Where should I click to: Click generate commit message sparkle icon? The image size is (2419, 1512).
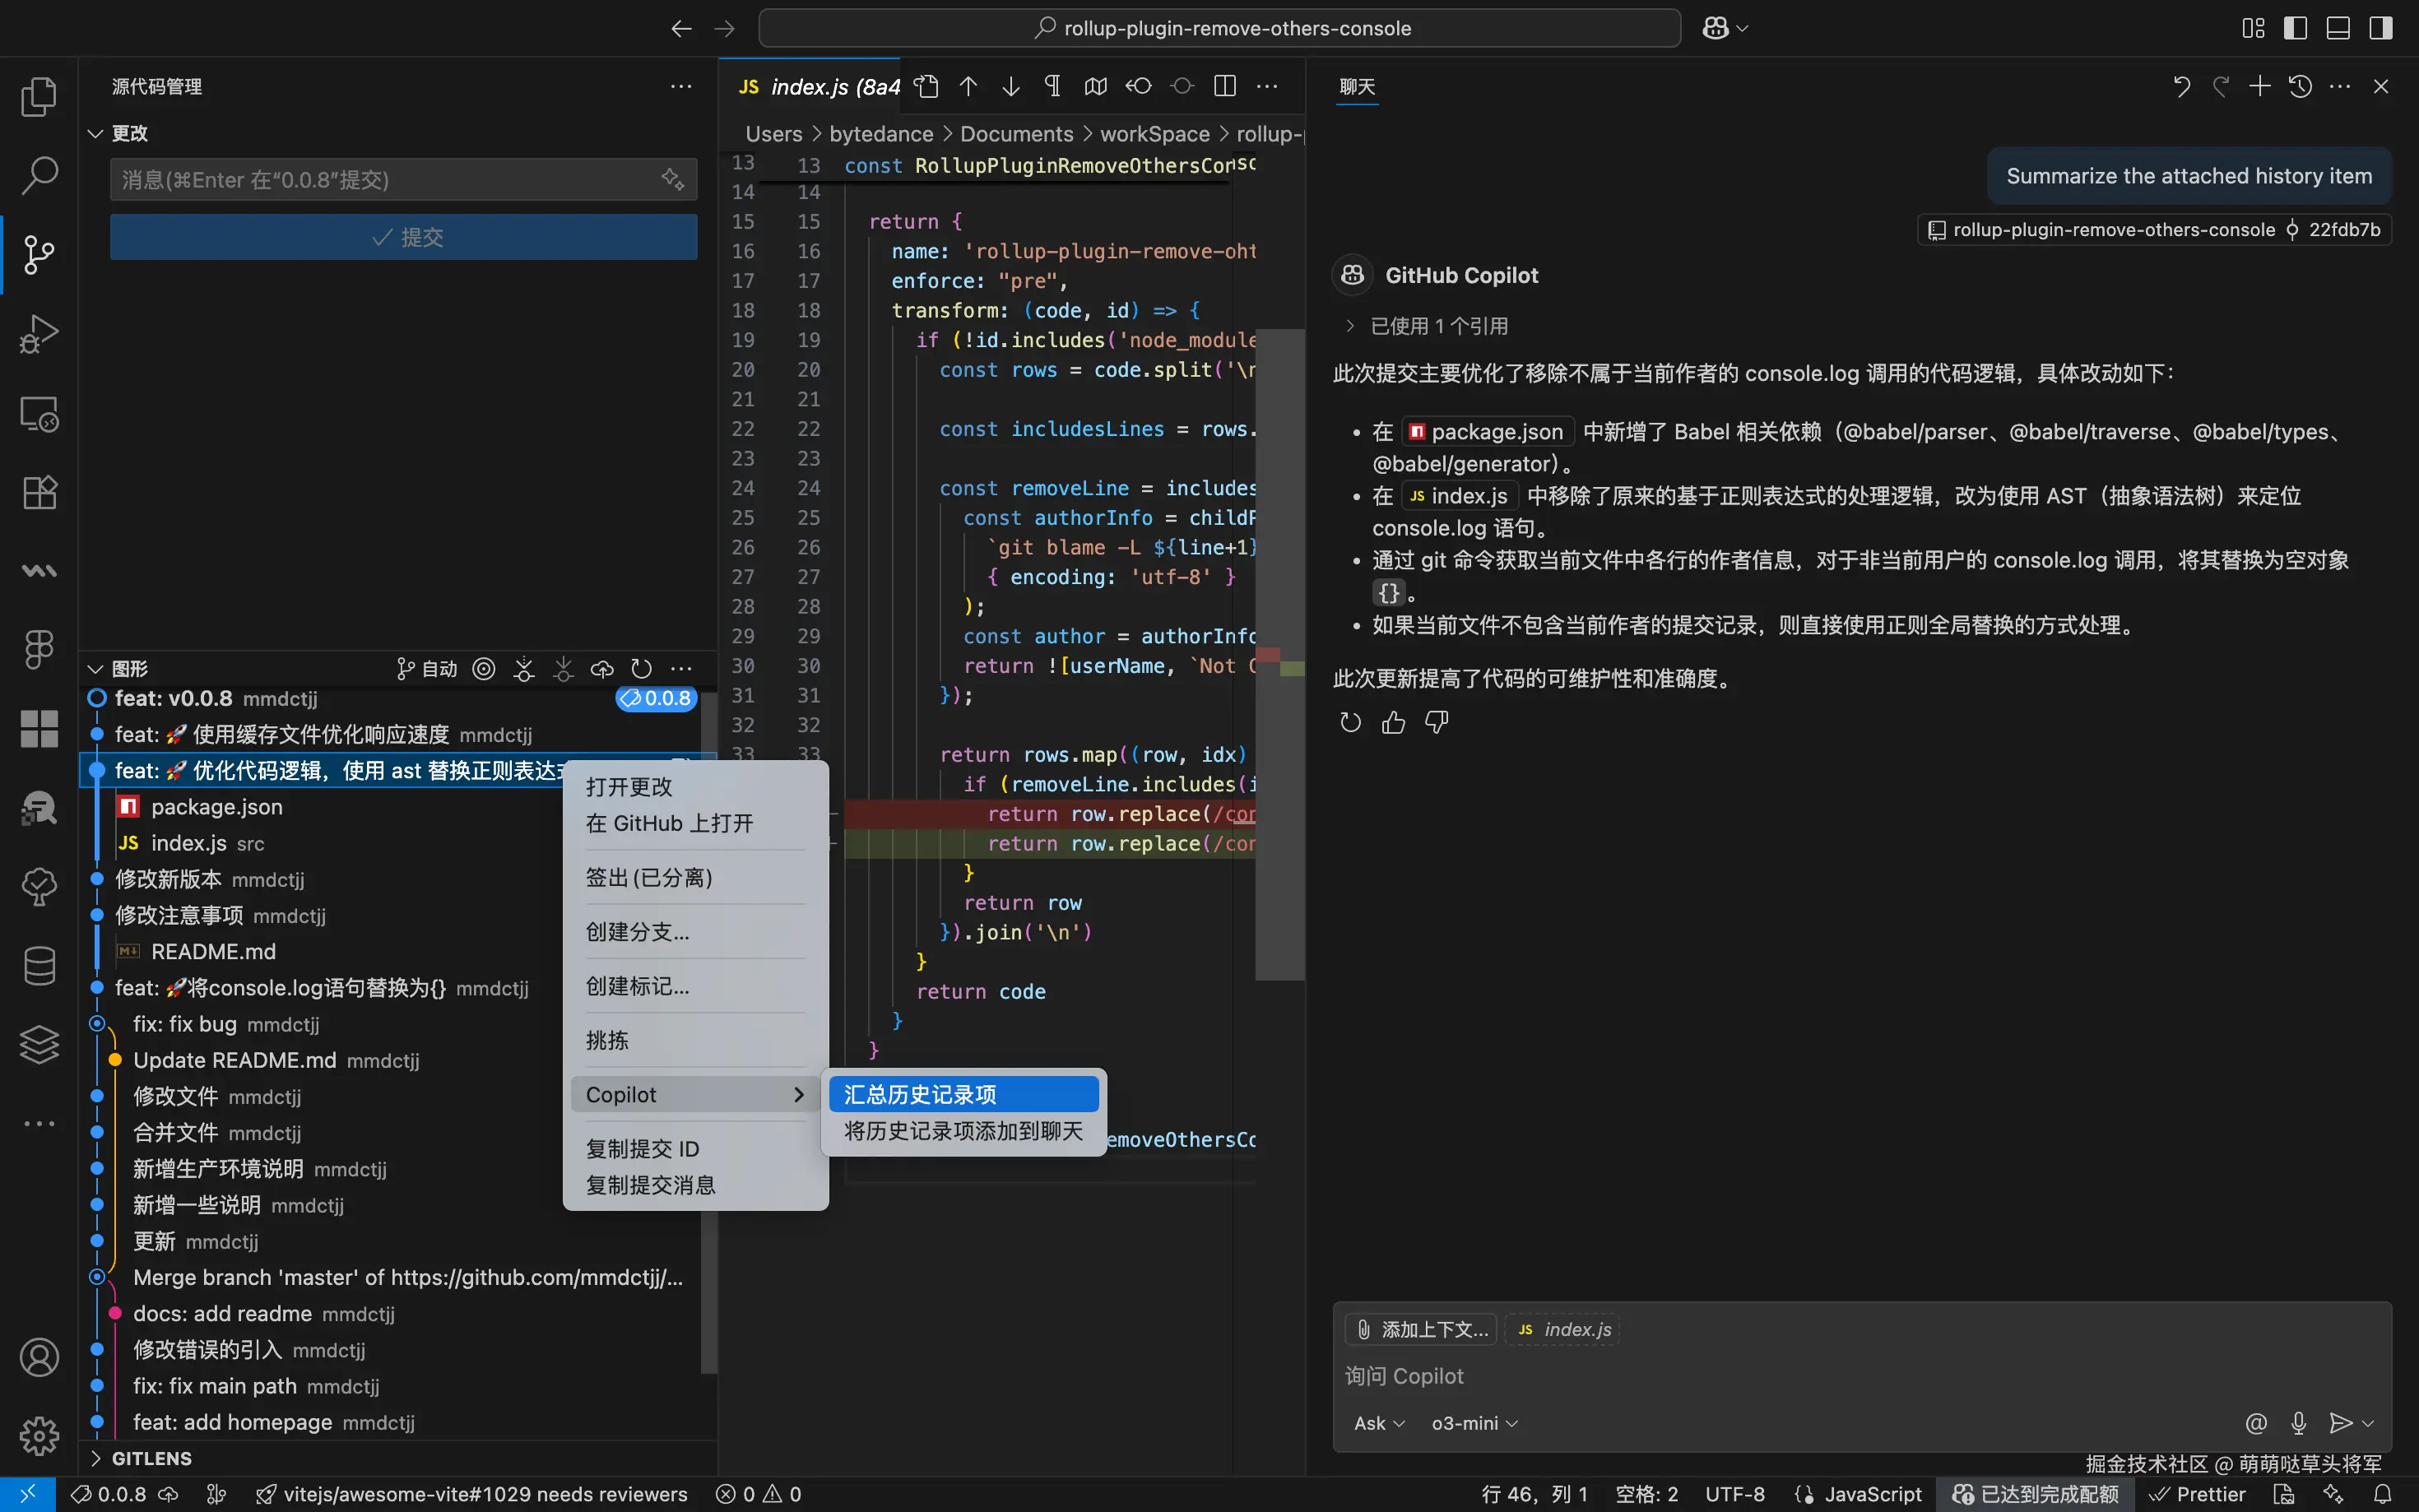tap(672, 180)
